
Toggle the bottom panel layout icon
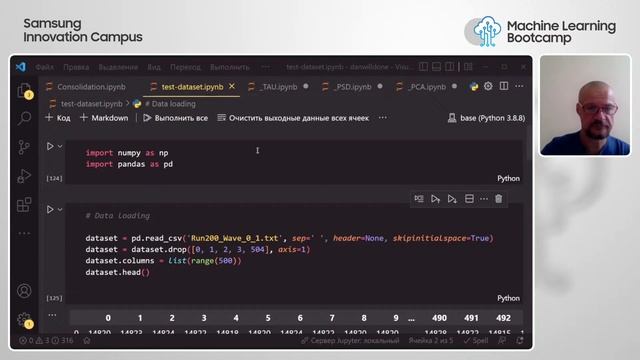(x=436, y=67)
